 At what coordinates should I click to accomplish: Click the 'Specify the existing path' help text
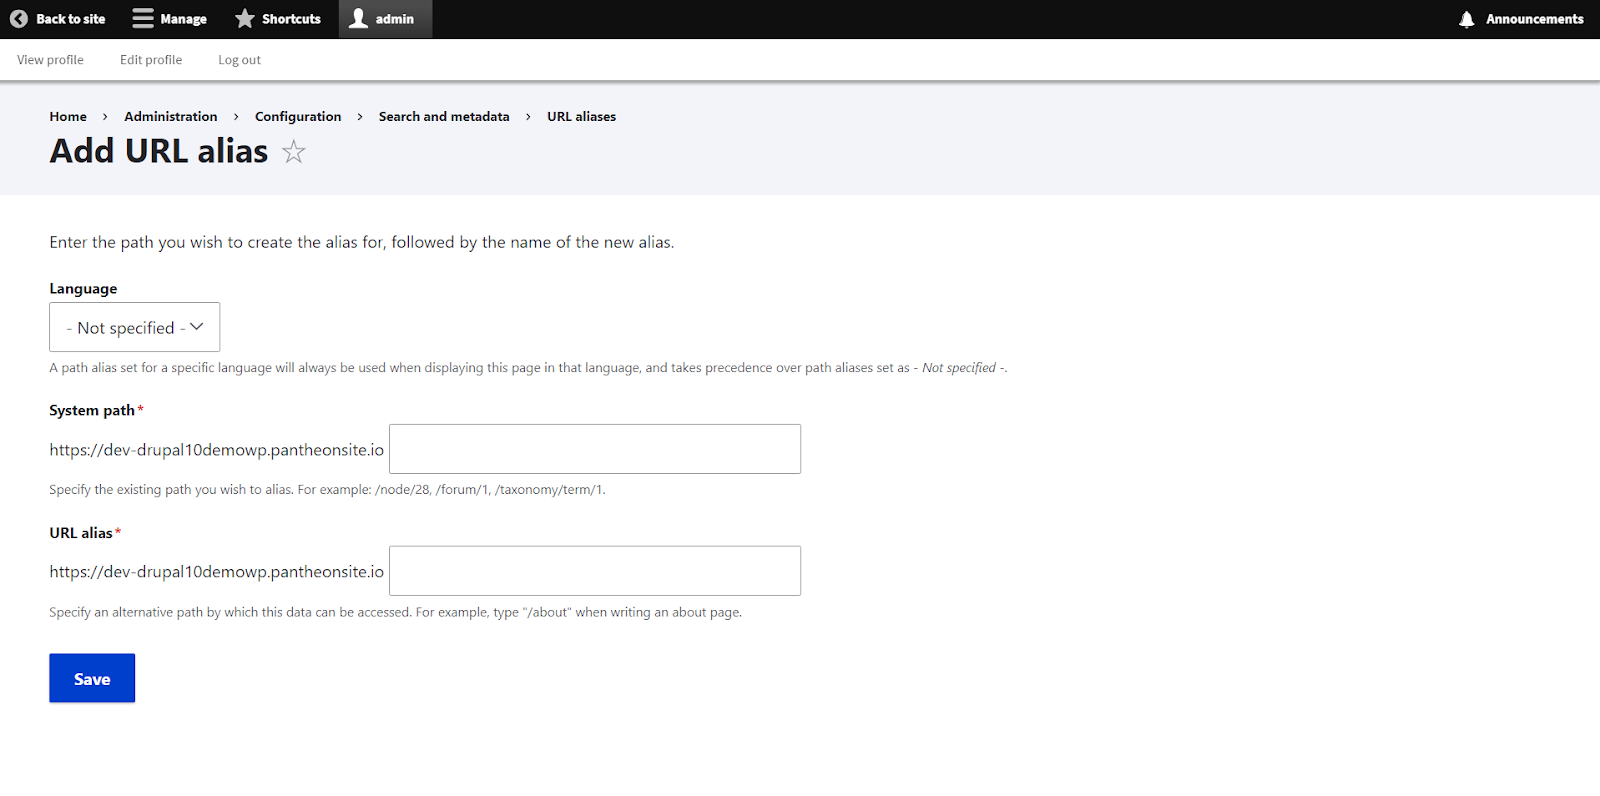[327, 490]
